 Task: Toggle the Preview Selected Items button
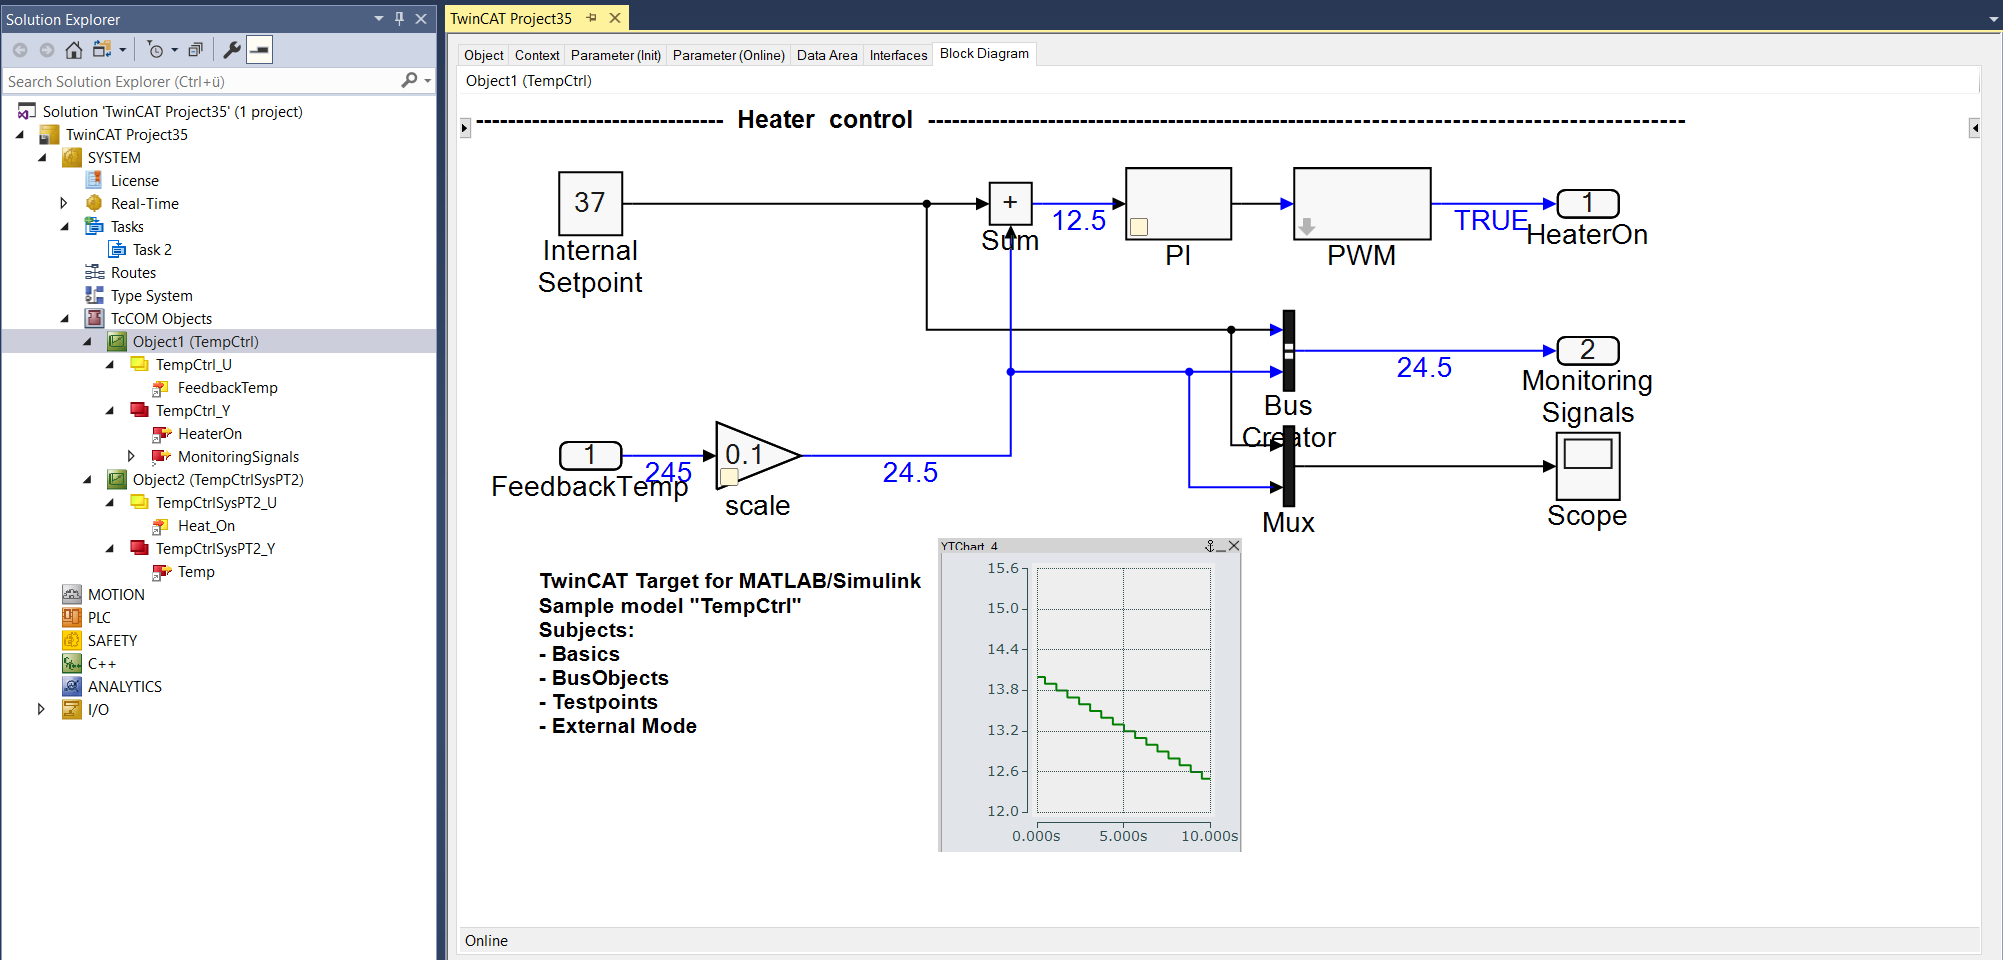click(x=259, y=50)
